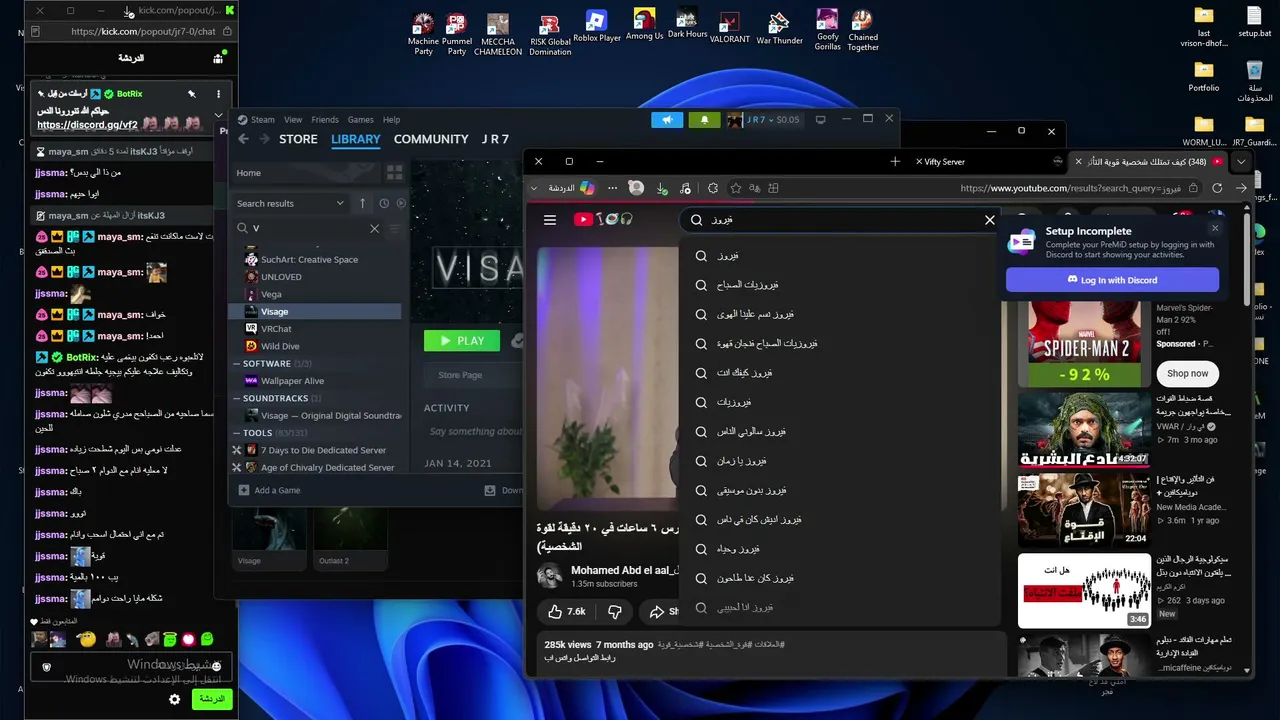Open Goofy Gorillas desktop shortcut
The height and width of the screenshot is (720, 1280).
827,30
